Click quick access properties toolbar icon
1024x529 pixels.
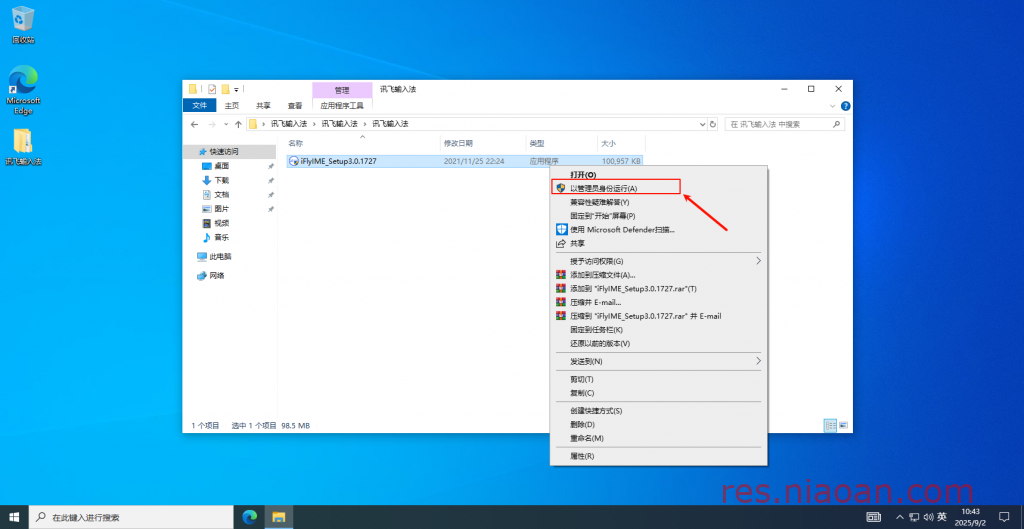[212, 89]
